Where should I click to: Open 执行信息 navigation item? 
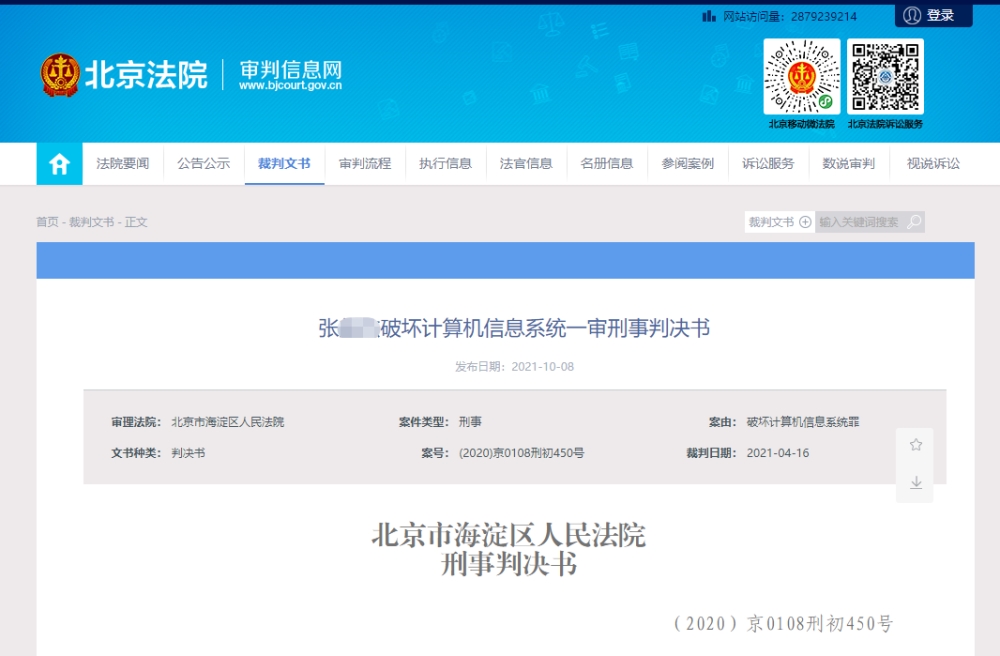(445, 164)
